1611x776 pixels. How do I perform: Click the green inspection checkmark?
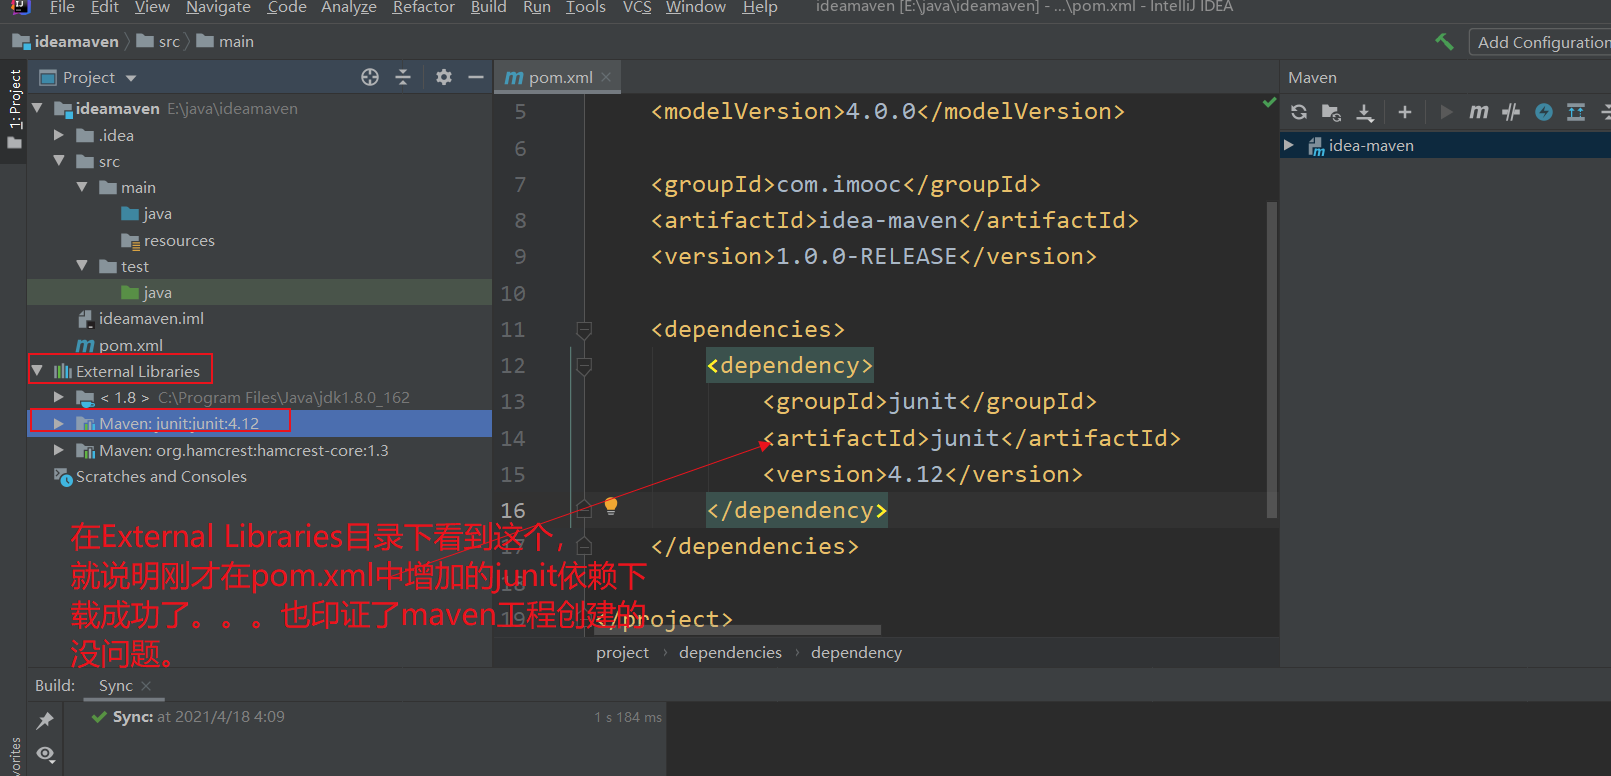[x=1269, y=102]
